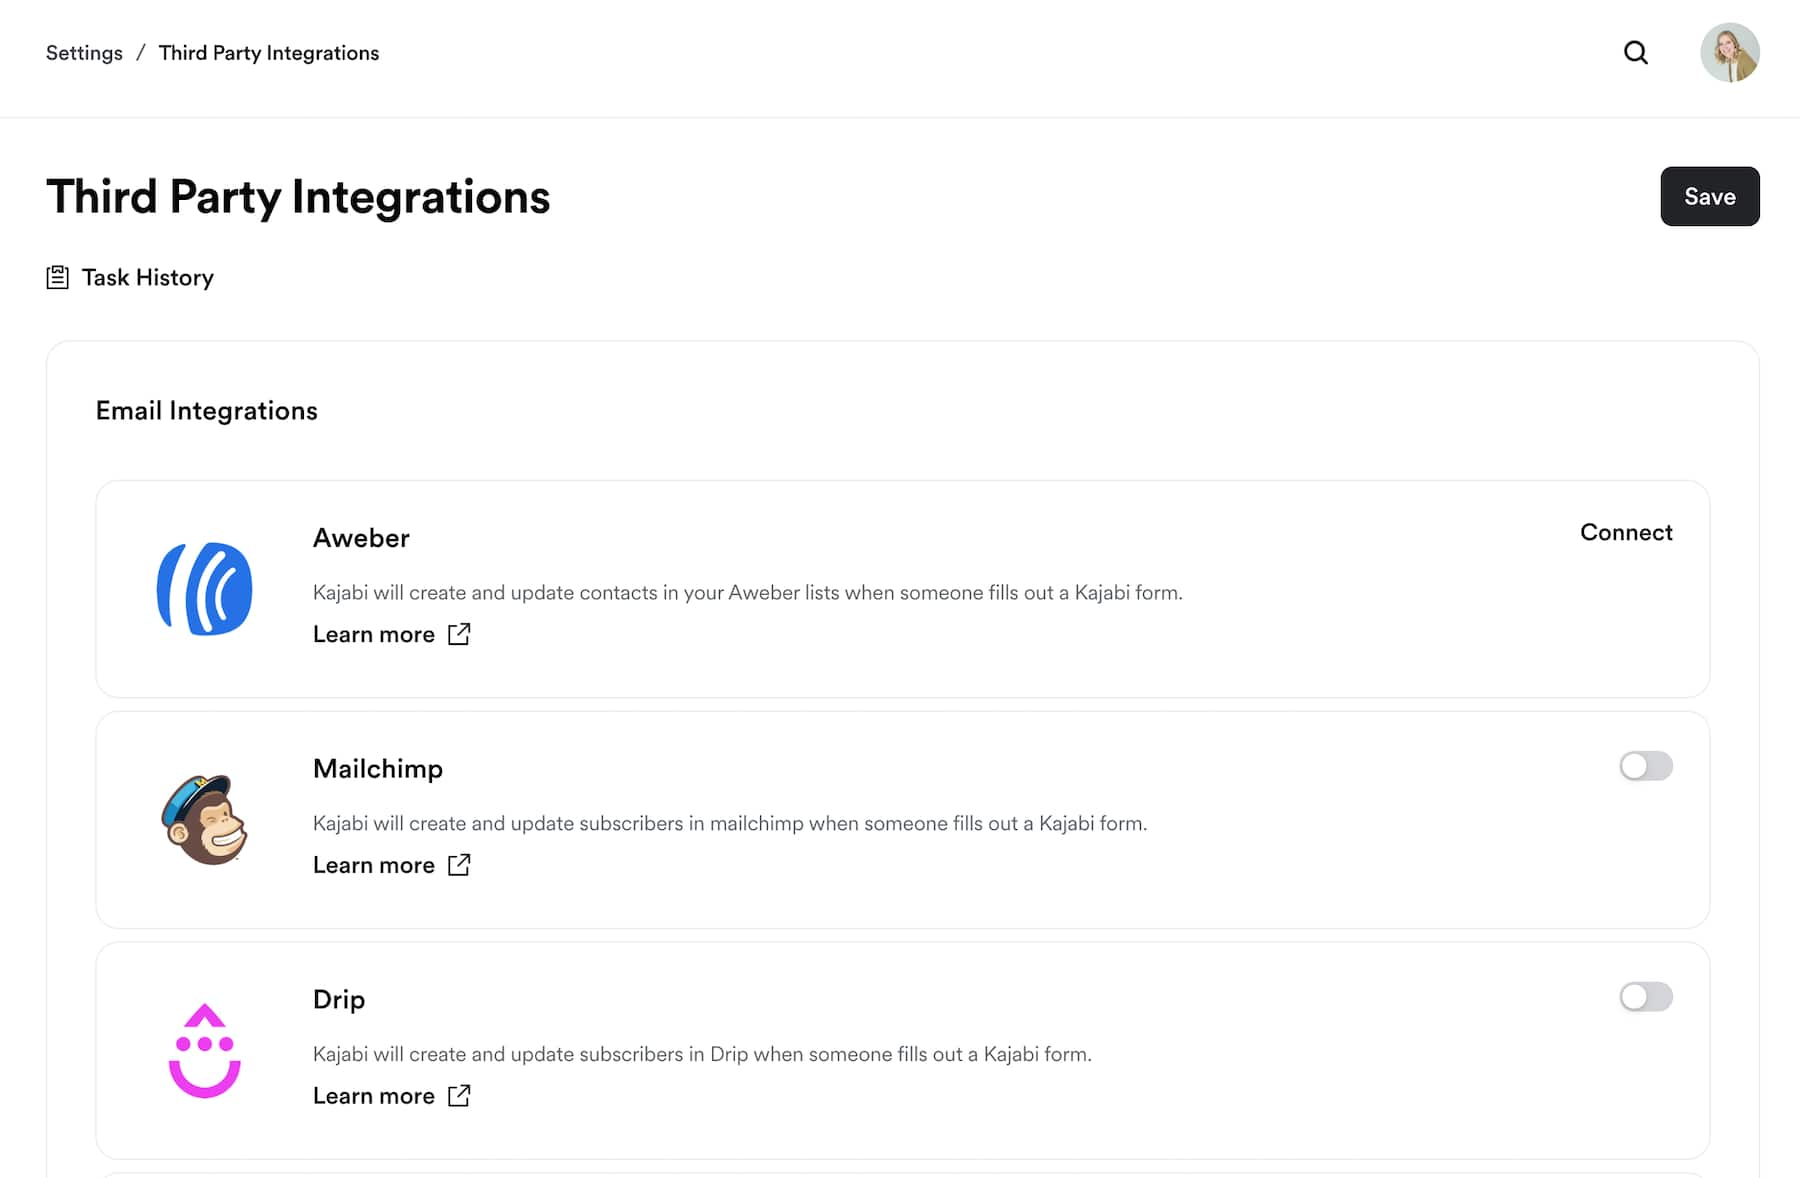Click the Mailchimp monkey logo
The width and height of the screenshot is (1800, 1178).
205,820
